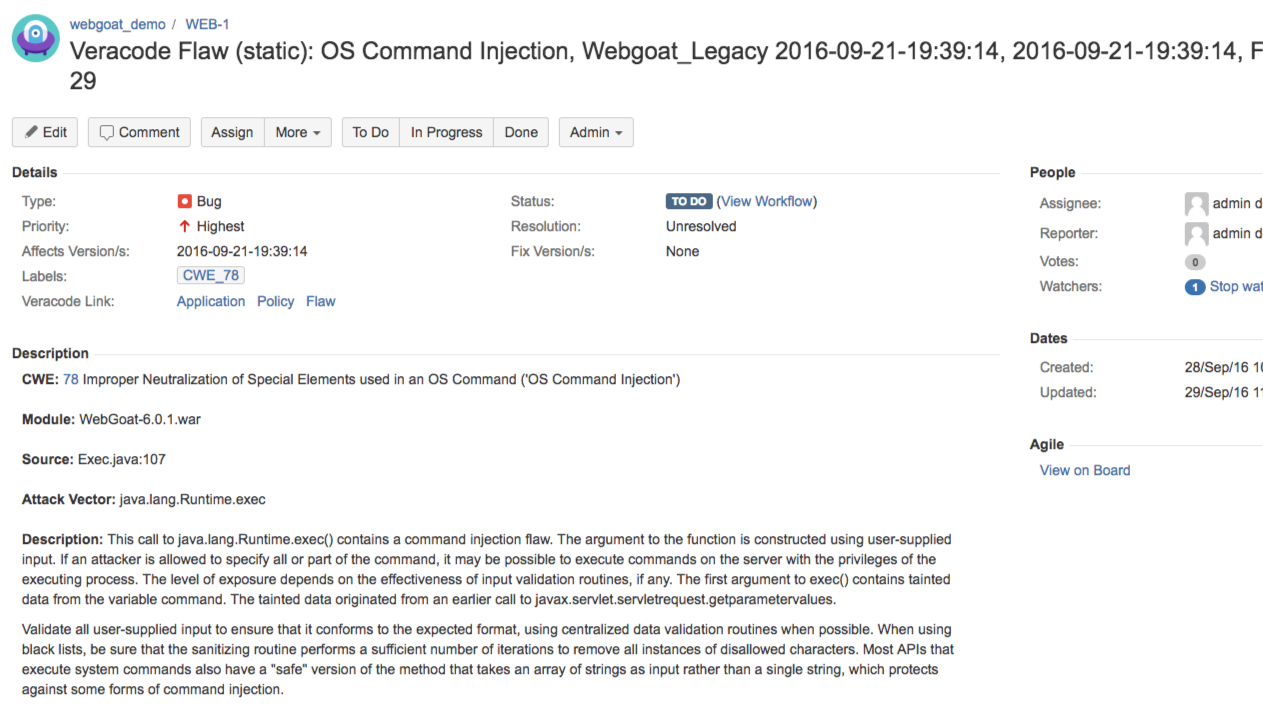Viewport: 1263px width, 718px height.
Task: Click the Reporter avatar picture
Action: click(1196, 233)
